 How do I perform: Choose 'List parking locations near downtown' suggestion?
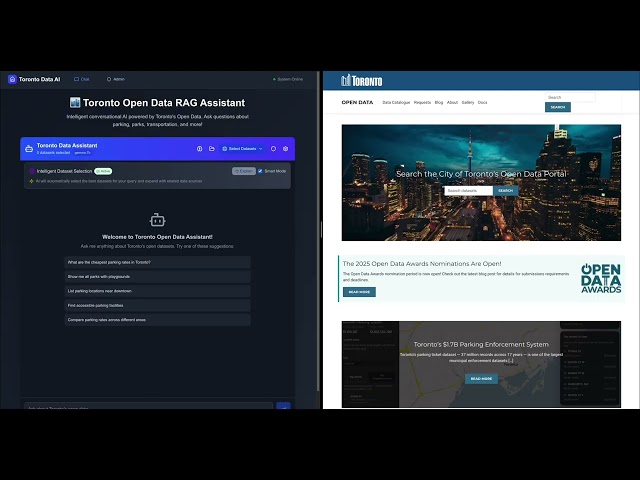coord(158,291)
